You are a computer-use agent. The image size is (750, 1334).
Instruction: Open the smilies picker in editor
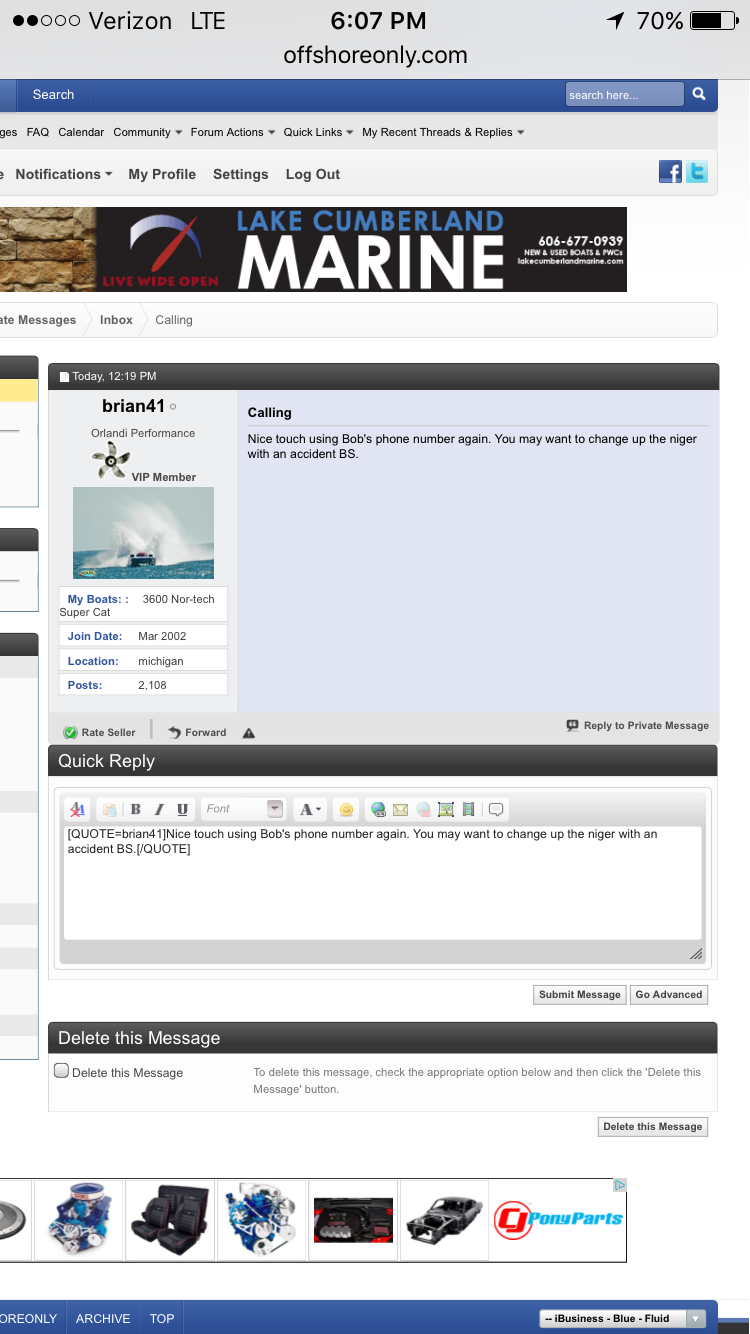346,809
